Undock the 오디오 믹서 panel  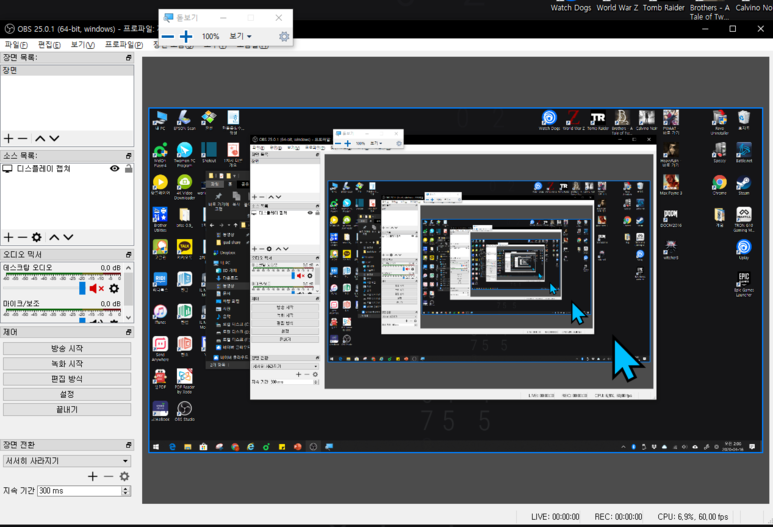pyautogui.click(x=129, y=255)
